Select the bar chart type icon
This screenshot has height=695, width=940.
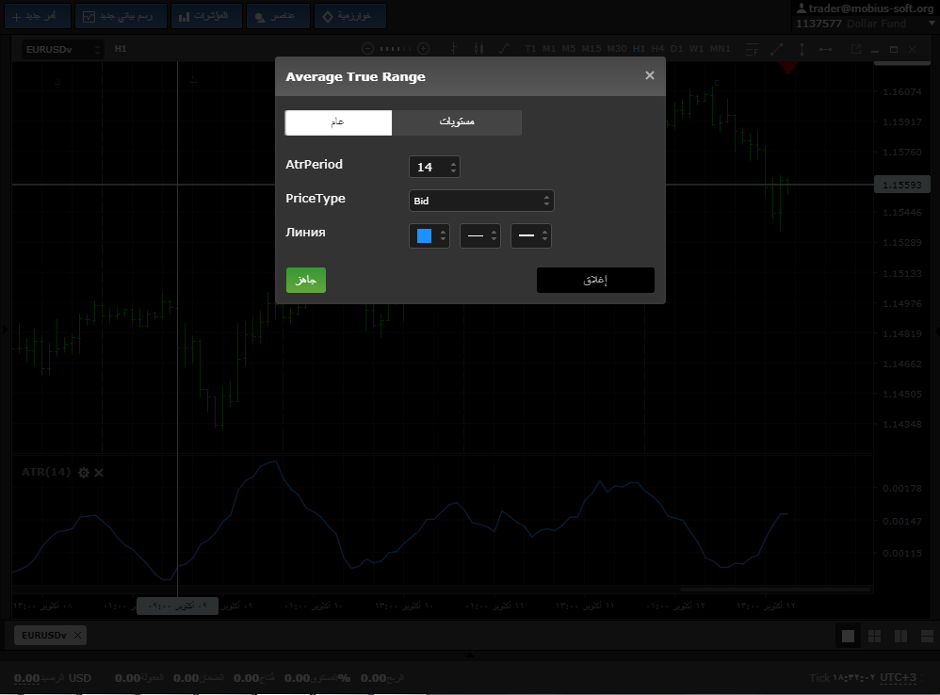click(454, 49)
